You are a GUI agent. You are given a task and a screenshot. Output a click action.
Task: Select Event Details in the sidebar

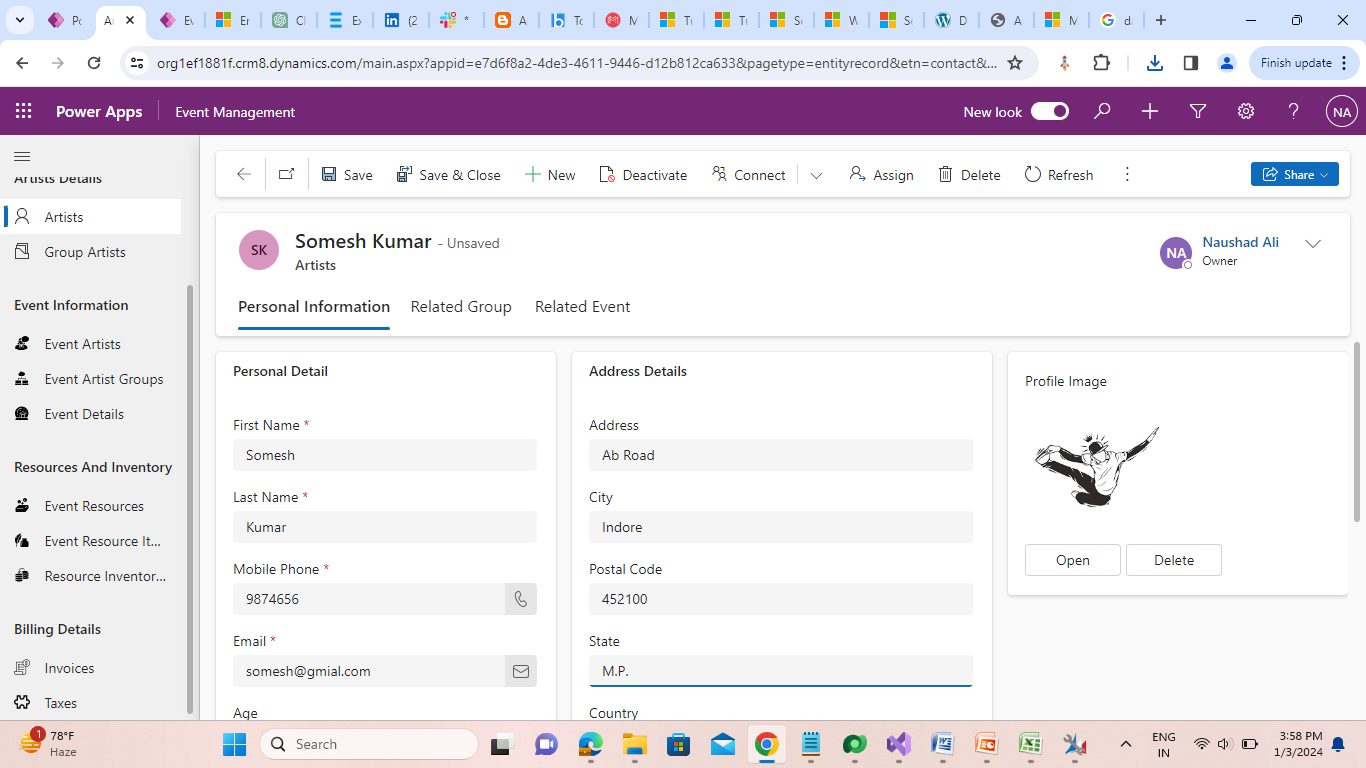tap(84, 414)
